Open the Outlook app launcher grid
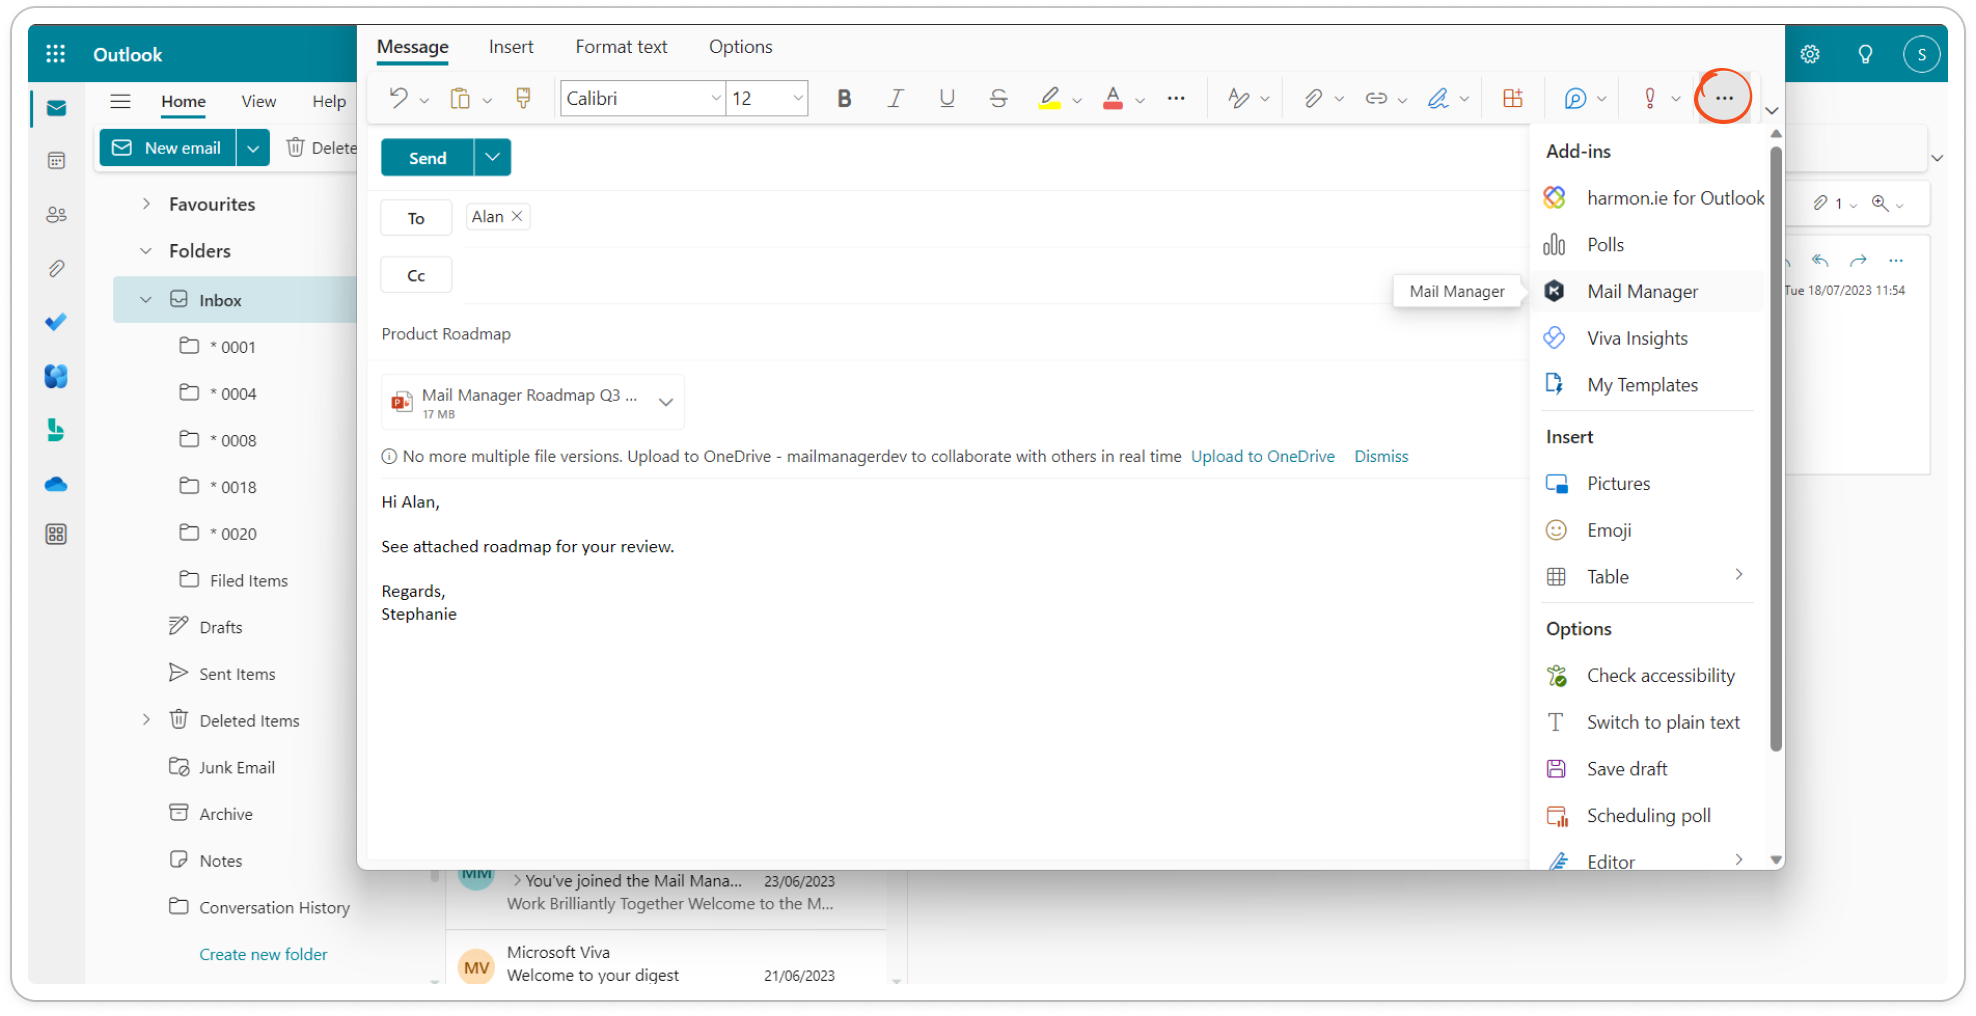The width and height of the screenshot is (1976, 1016). tap(56, 54)
